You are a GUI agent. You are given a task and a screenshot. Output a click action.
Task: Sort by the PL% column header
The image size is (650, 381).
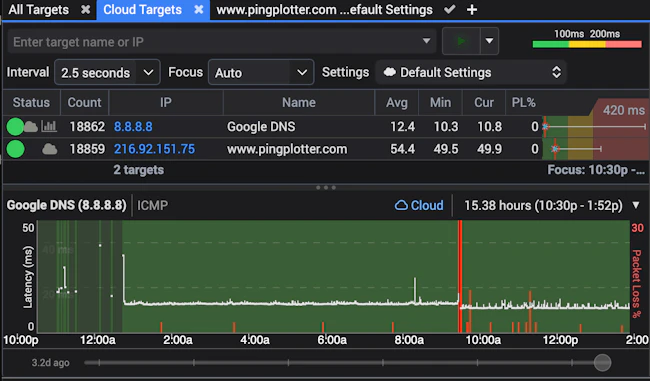click(x=524, y=102)
